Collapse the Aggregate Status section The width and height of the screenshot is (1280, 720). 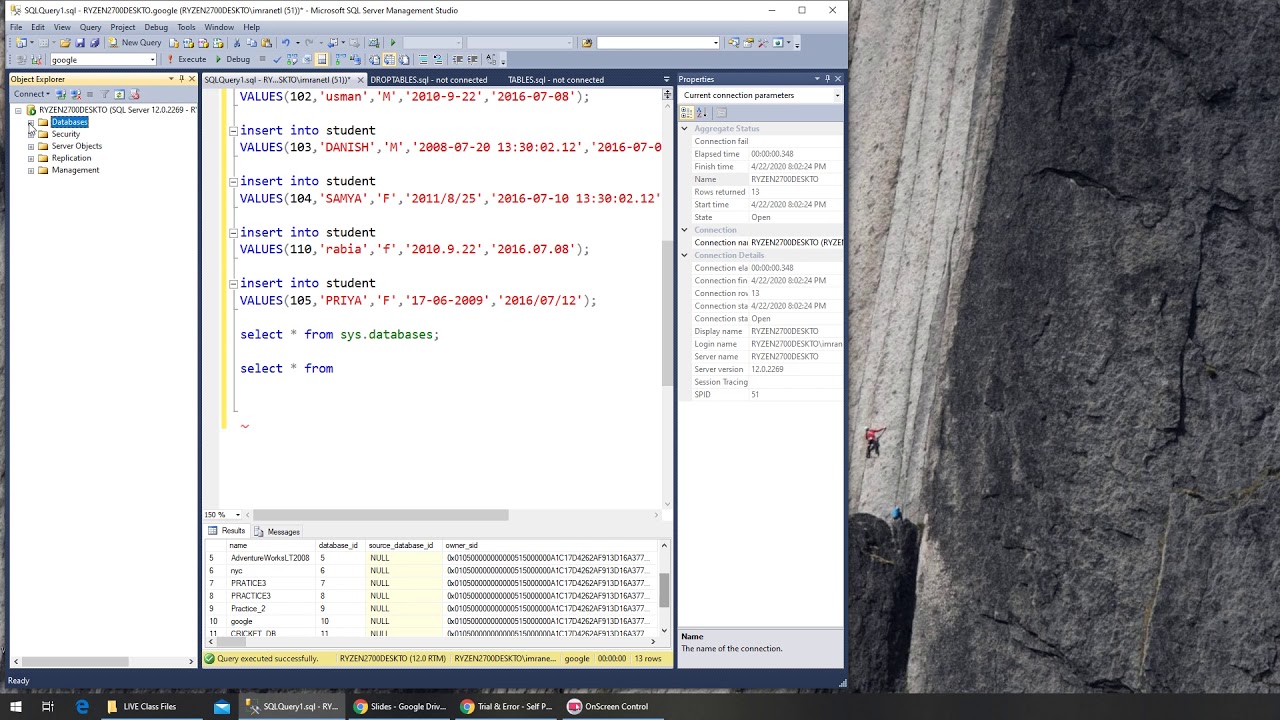pos(685,128)
